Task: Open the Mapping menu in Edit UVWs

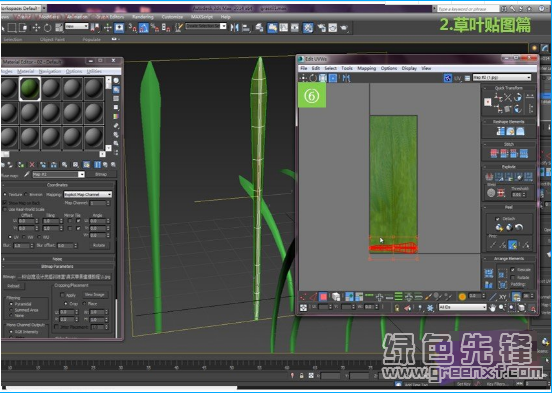Action: click(366, 68)
